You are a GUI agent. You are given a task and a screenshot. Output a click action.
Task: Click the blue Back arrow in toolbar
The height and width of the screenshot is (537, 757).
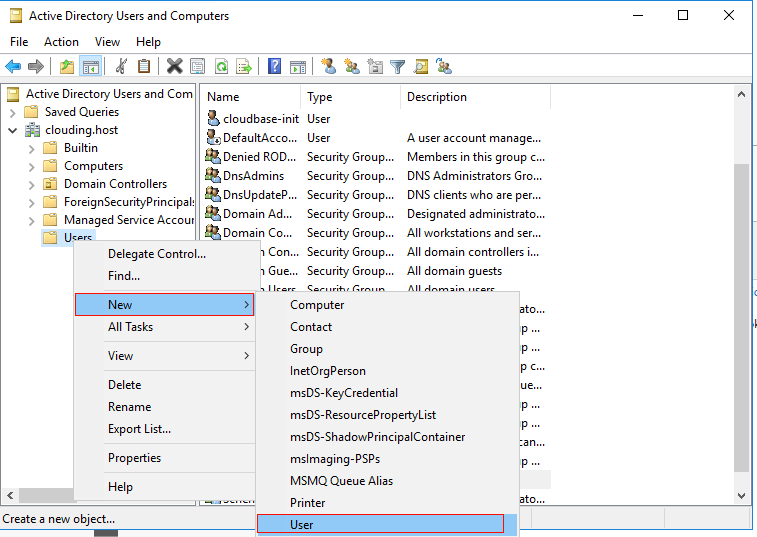click(13, 66)
